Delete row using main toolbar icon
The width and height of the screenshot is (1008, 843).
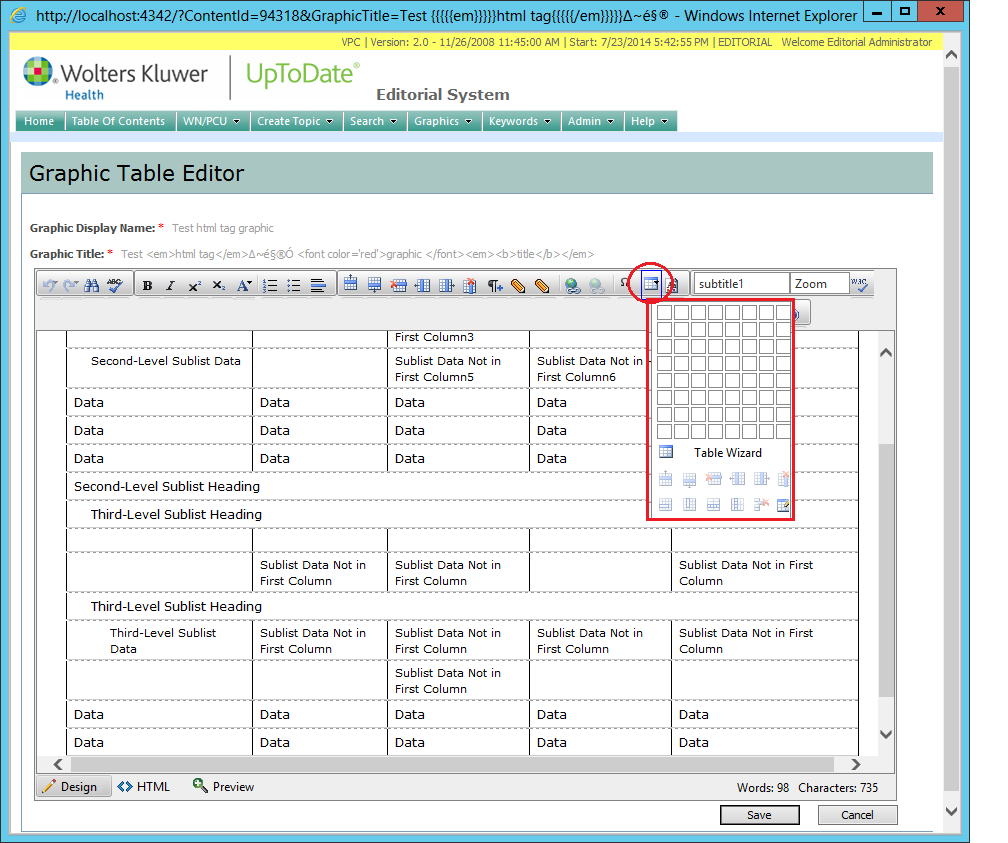[x=398, y=285]
